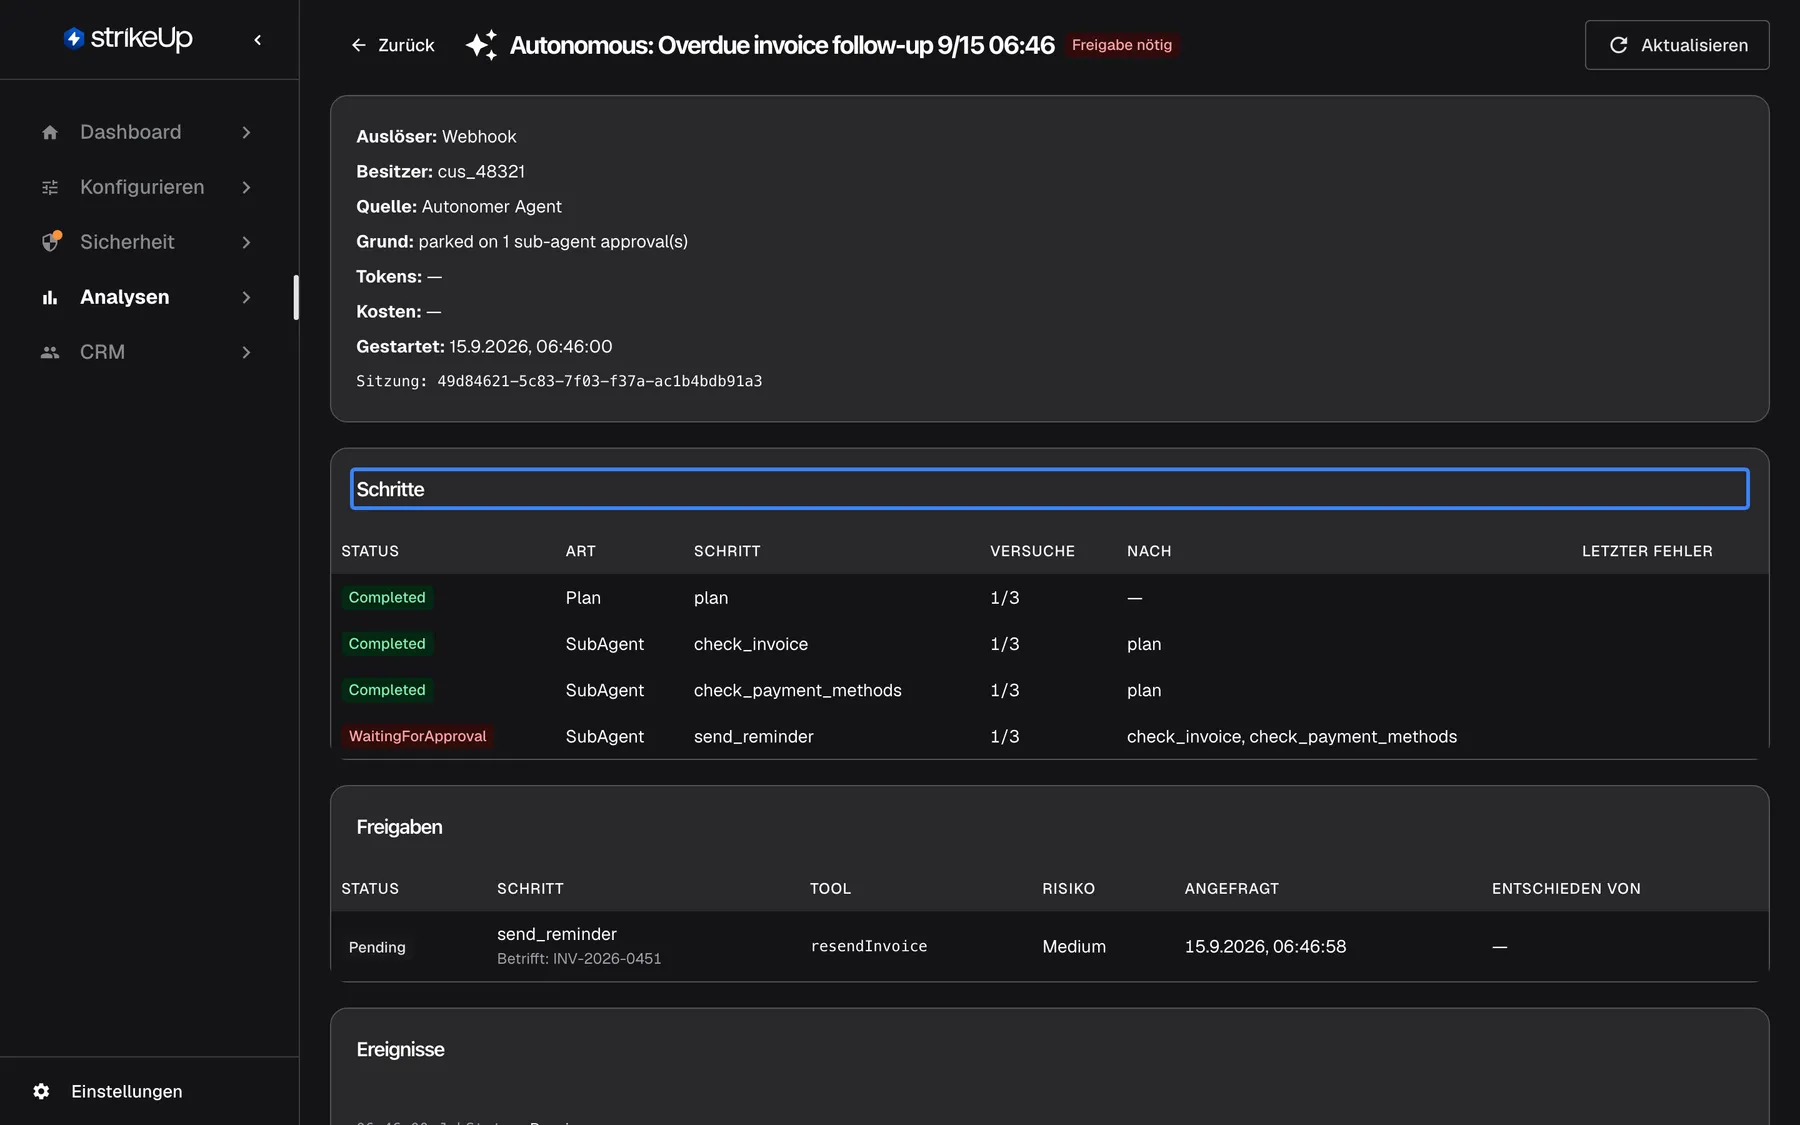Click the Ereignisse section heading
This screenshot has height=1125, width=1800.
pyautogui.click(x=400, y=1049)
